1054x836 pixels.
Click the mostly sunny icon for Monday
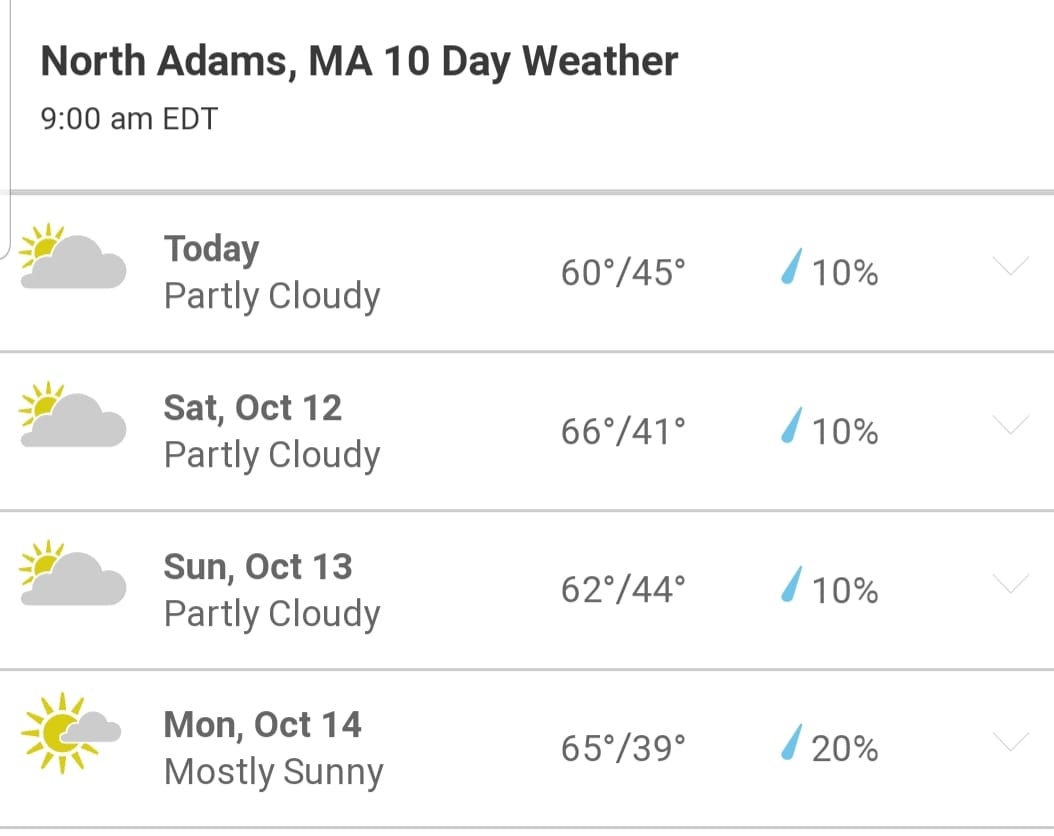[71, 733]
